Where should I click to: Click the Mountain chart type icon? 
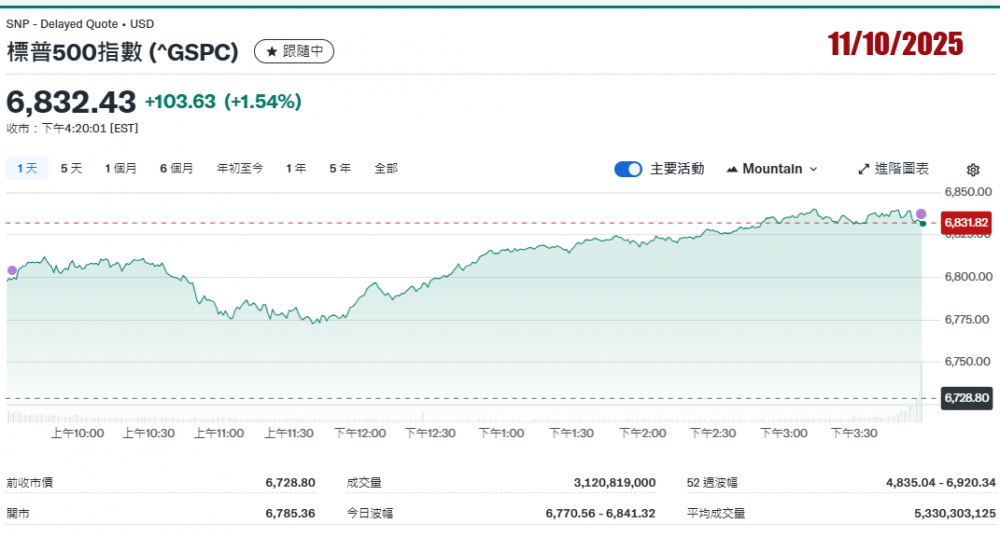(731, 169)
